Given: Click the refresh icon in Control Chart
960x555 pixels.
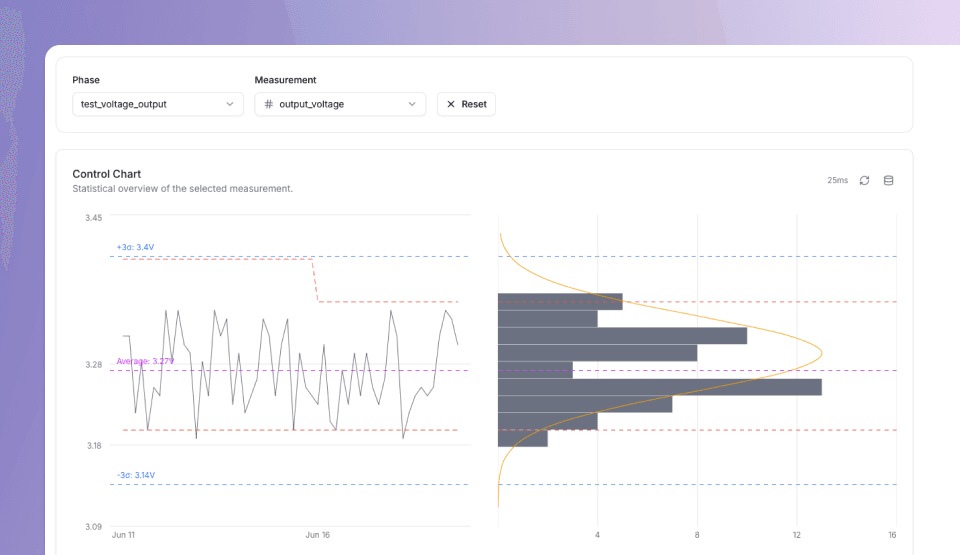Looking at the screenshot, I should 864,180.
